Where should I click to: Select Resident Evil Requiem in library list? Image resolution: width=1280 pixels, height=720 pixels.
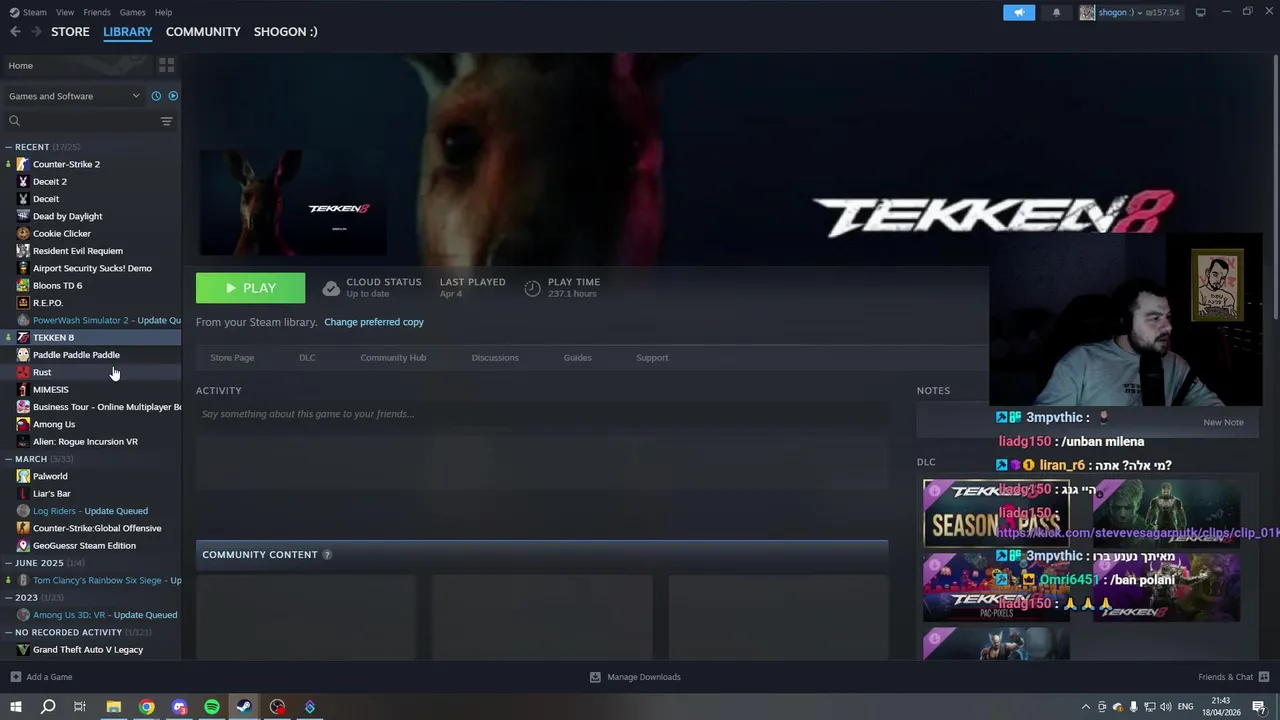tap(78, 251)
